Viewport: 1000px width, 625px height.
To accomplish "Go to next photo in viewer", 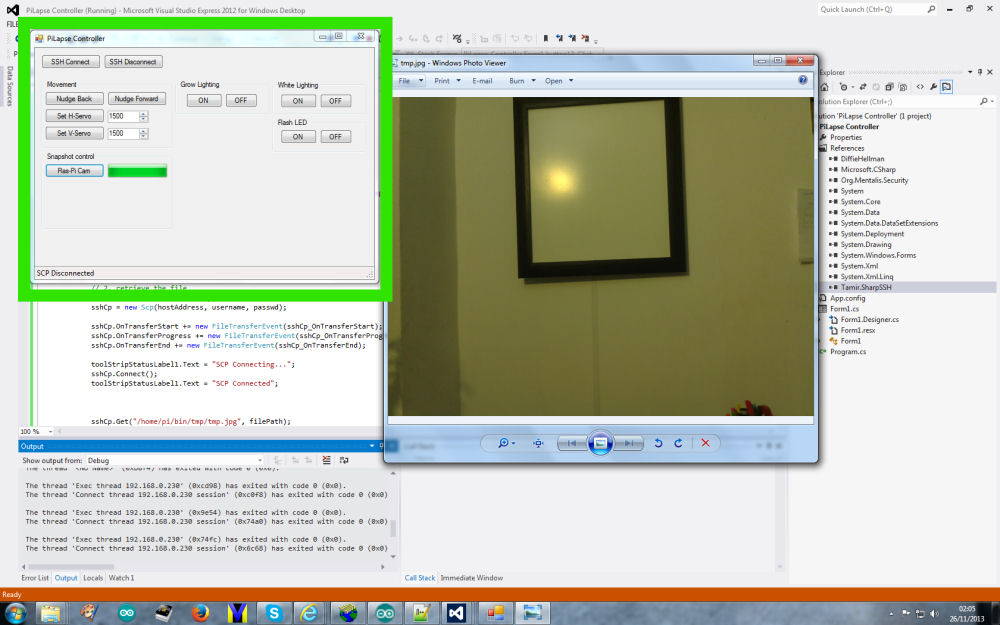I will click(x=628, y=443).
